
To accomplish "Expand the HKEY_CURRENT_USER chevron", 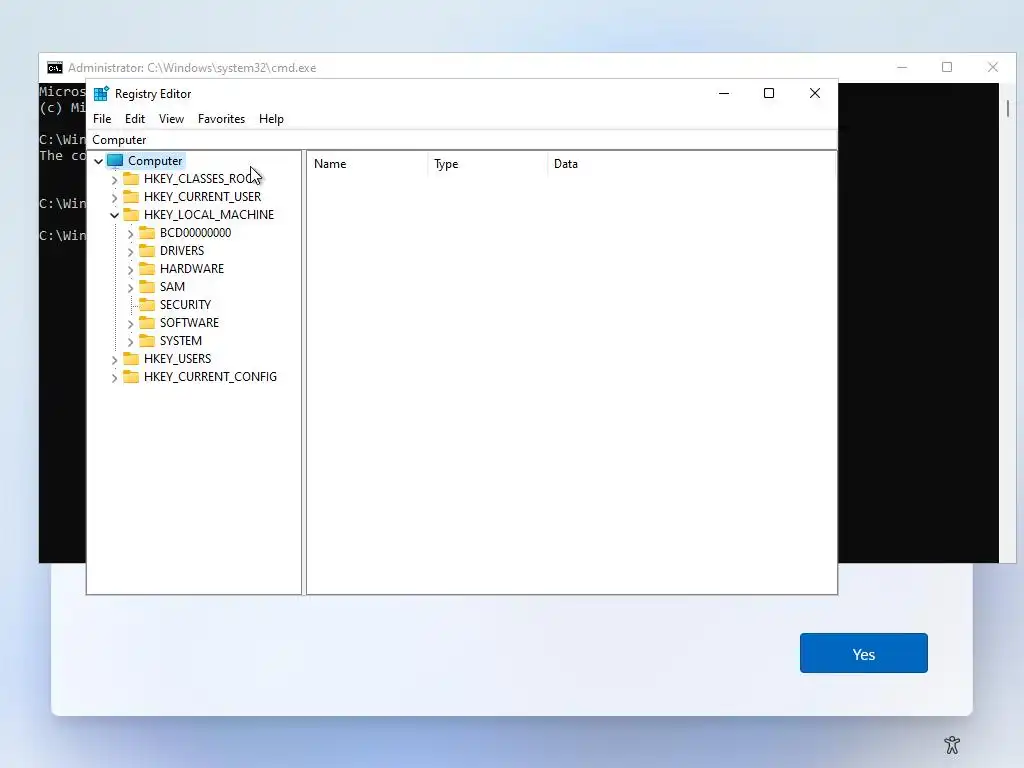I will [114, 197].
